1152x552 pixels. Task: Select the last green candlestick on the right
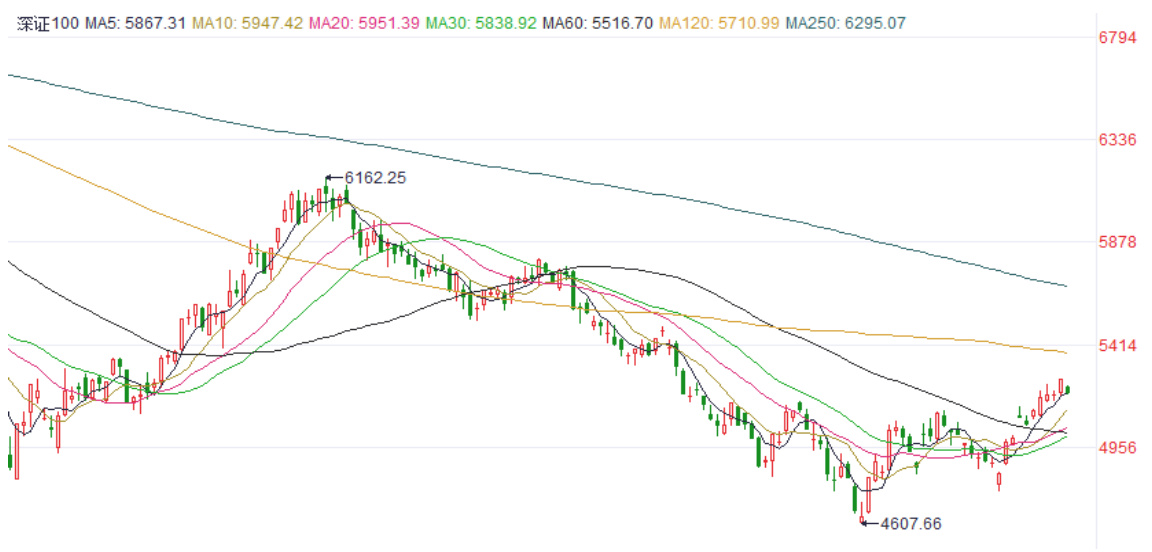coord(1068,389)
